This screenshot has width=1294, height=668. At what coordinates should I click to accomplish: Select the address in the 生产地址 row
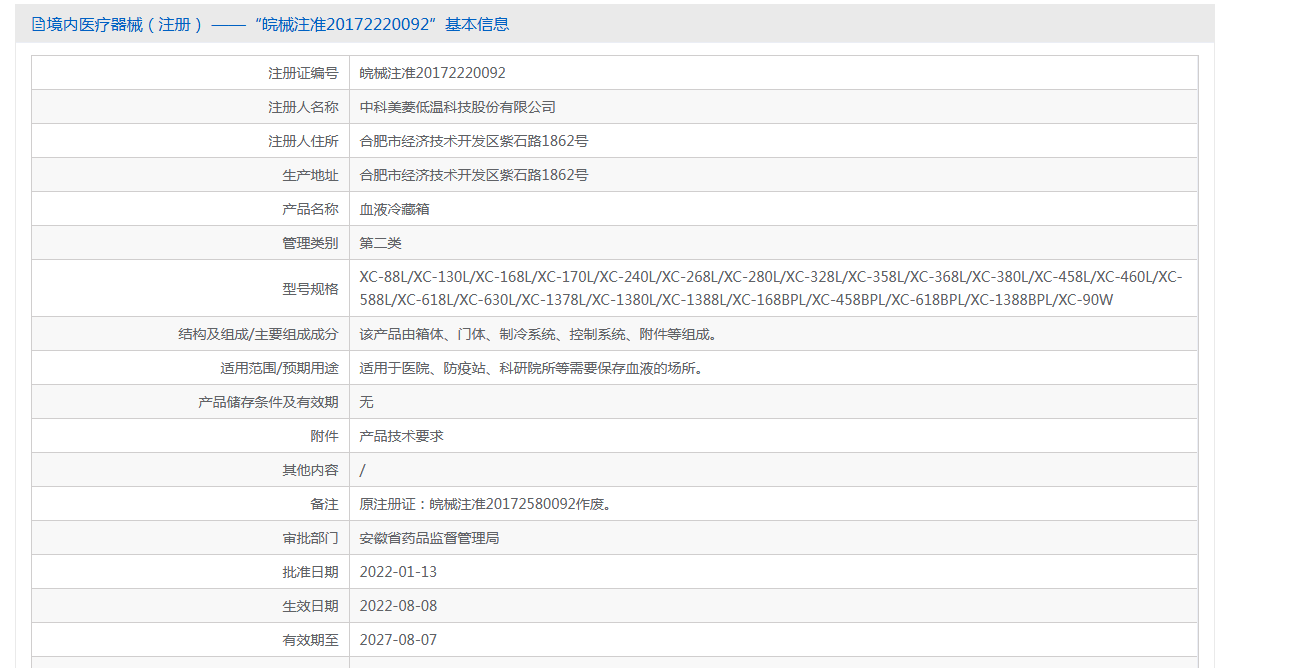(x=474, y=175)
